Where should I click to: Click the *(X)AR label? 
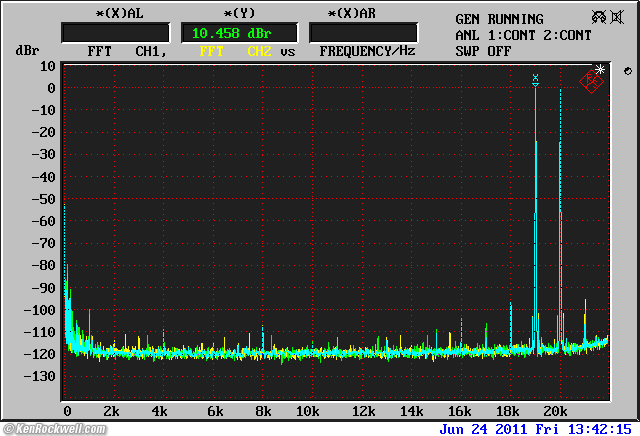point(352,13)
